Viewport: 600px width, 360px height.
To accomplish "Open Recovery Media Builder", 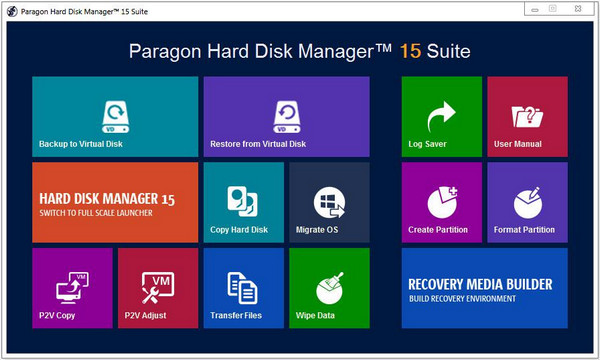I will (485, 288).
